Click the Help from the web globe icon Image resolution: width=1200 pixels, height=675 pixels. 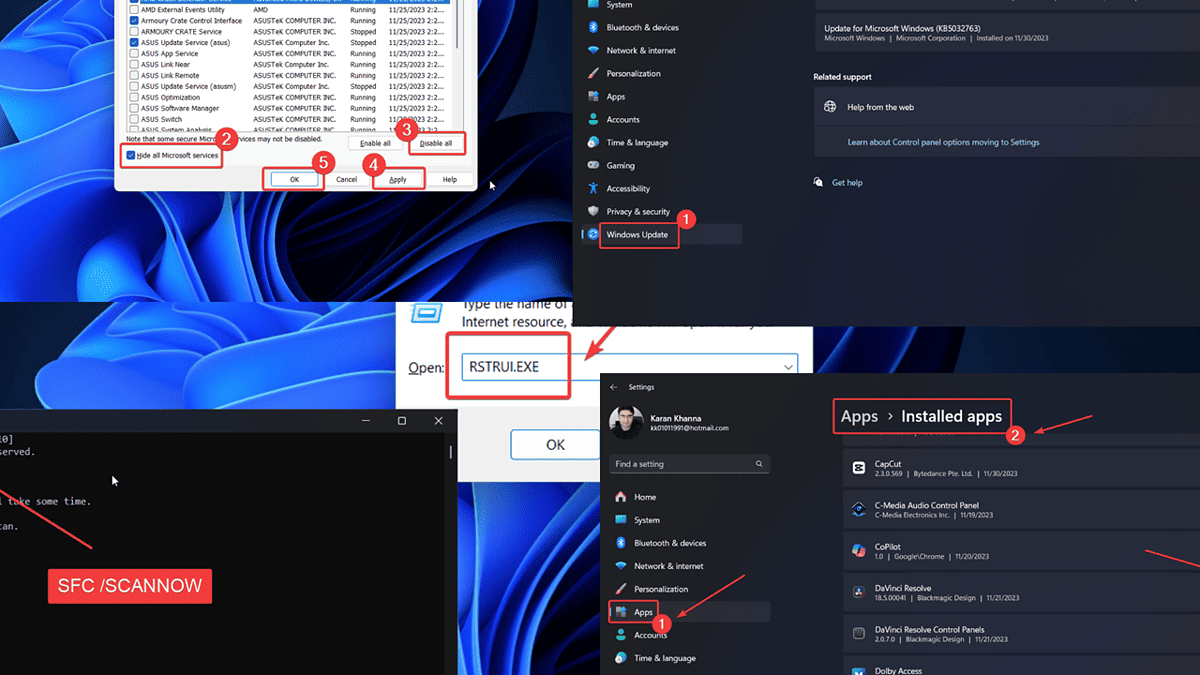coord(830,106)
